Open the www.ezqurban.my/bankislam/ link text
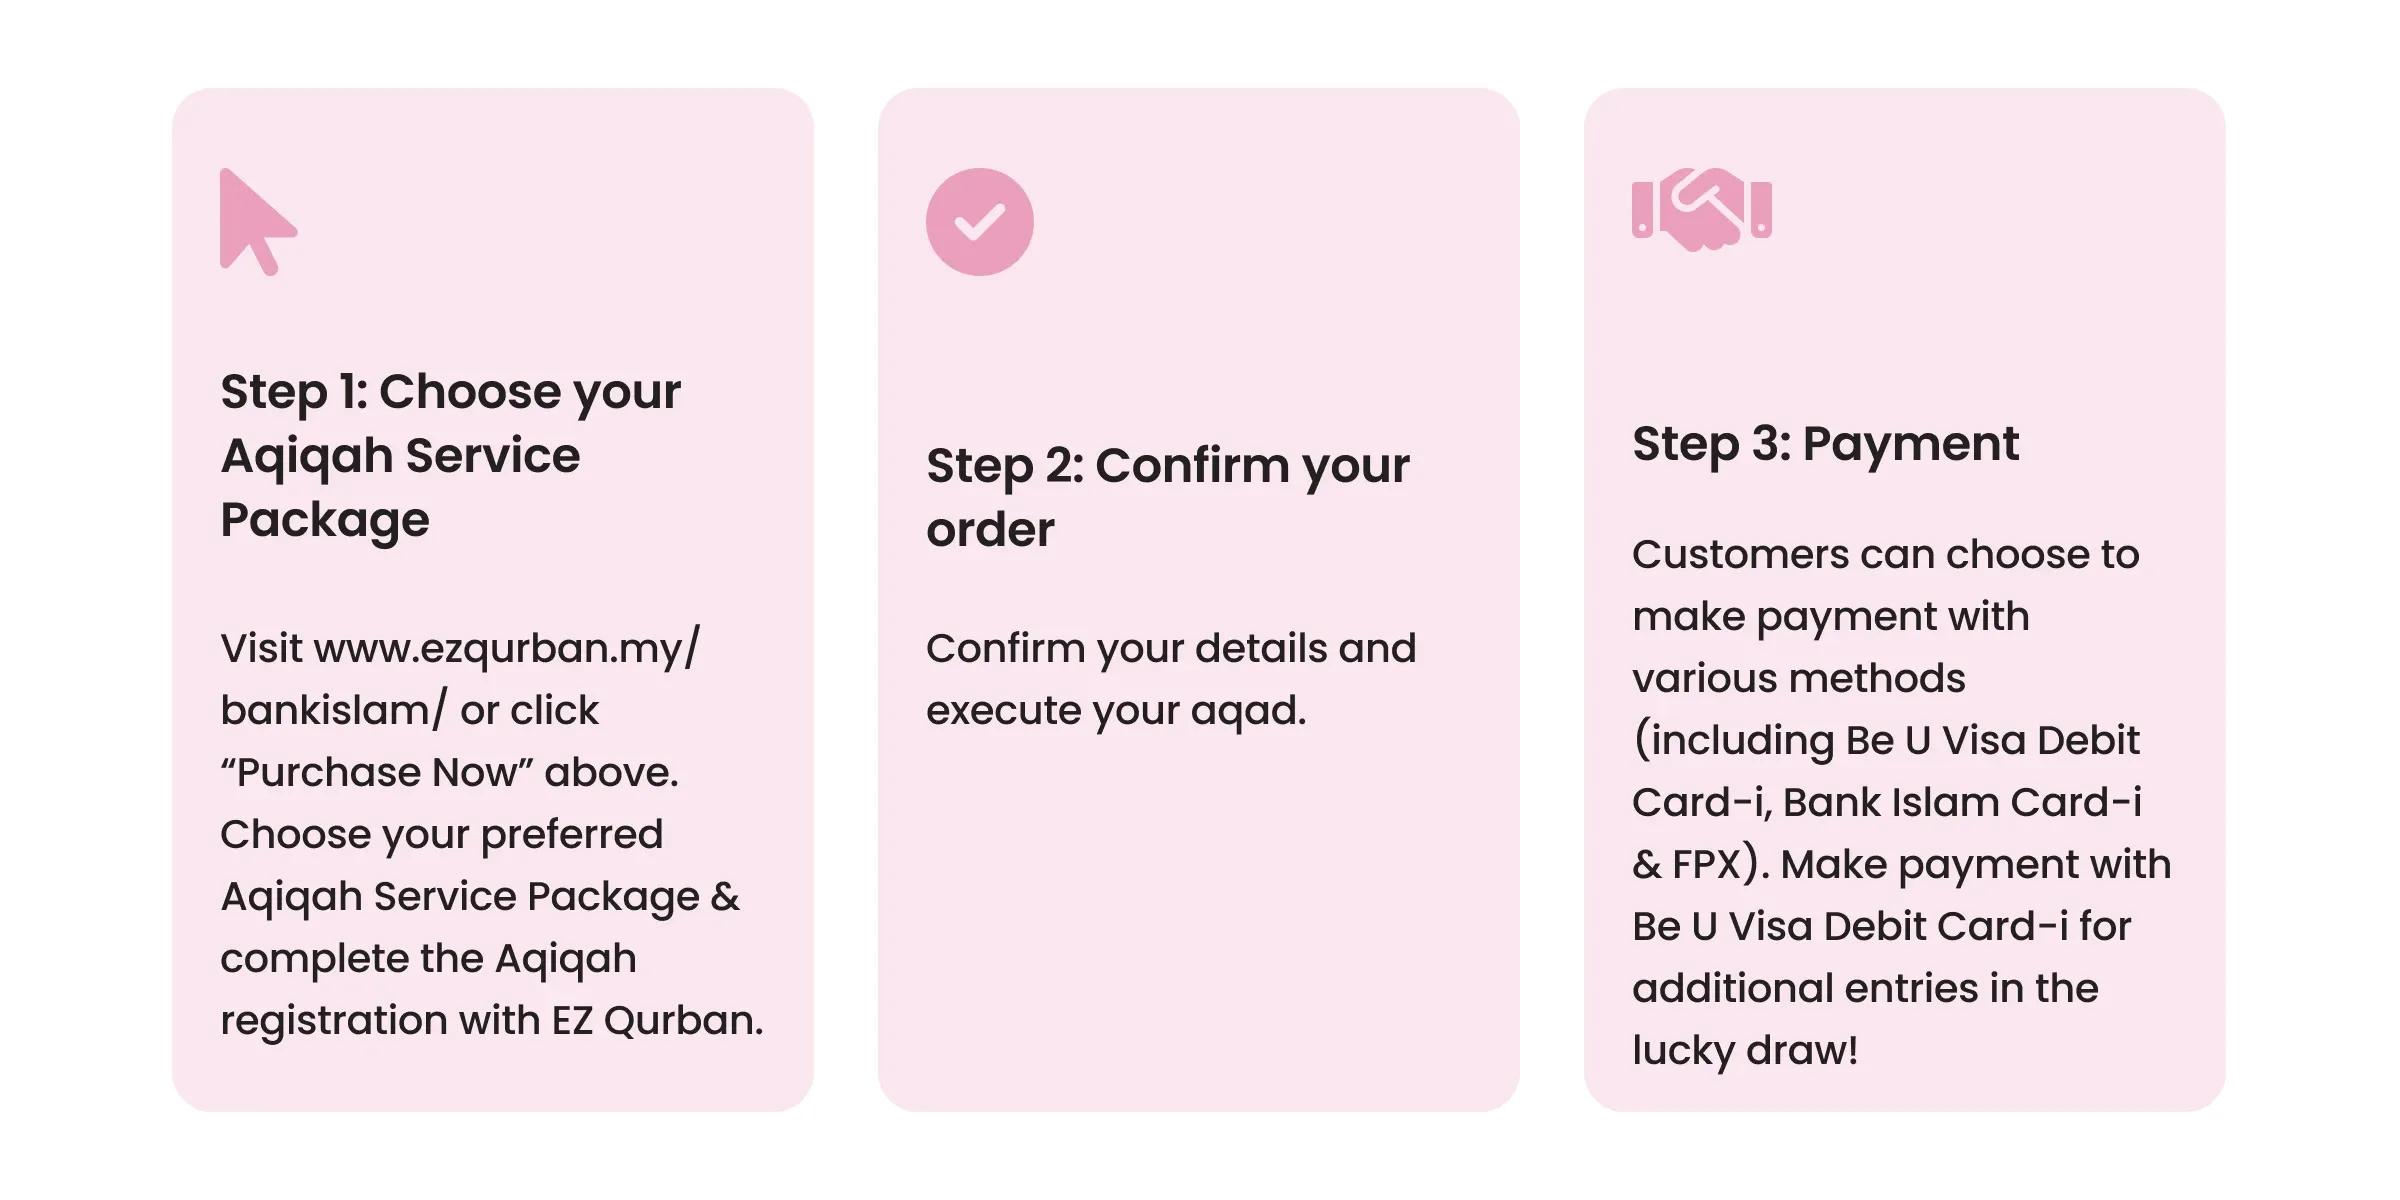2400x1200 pixels. [x=460, y=679]
